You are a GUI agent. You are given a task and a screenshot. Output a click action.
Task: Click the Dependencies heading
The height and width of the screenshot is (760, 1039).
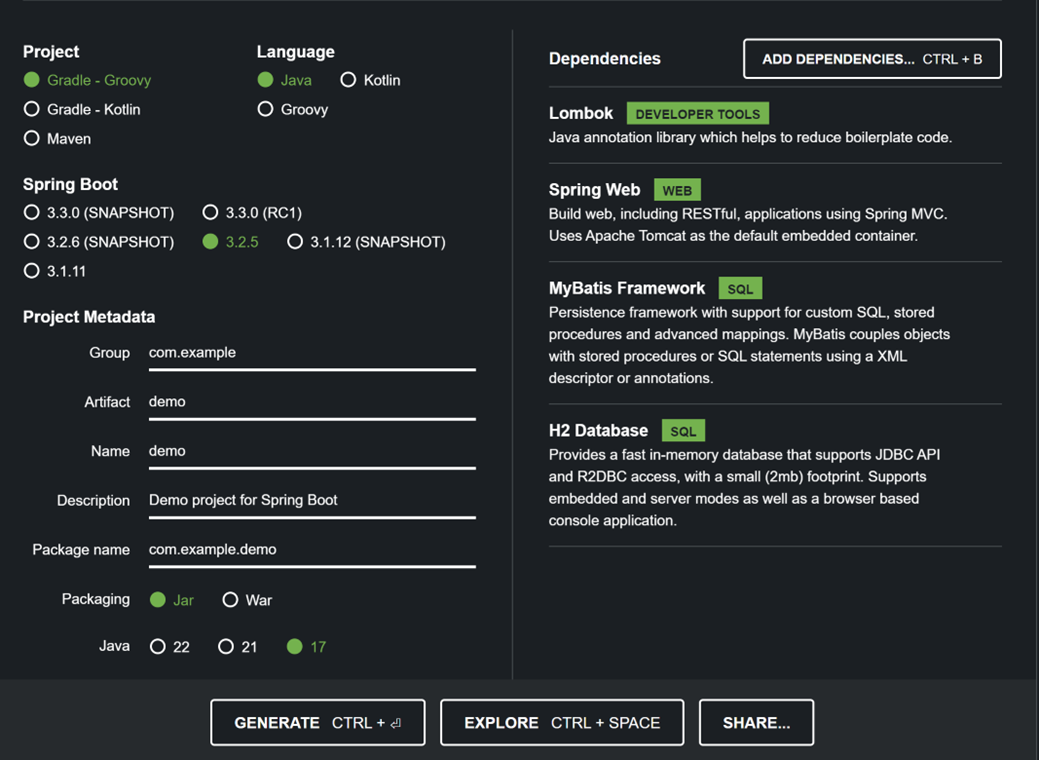pyautogui.click(x=604, y=59)
